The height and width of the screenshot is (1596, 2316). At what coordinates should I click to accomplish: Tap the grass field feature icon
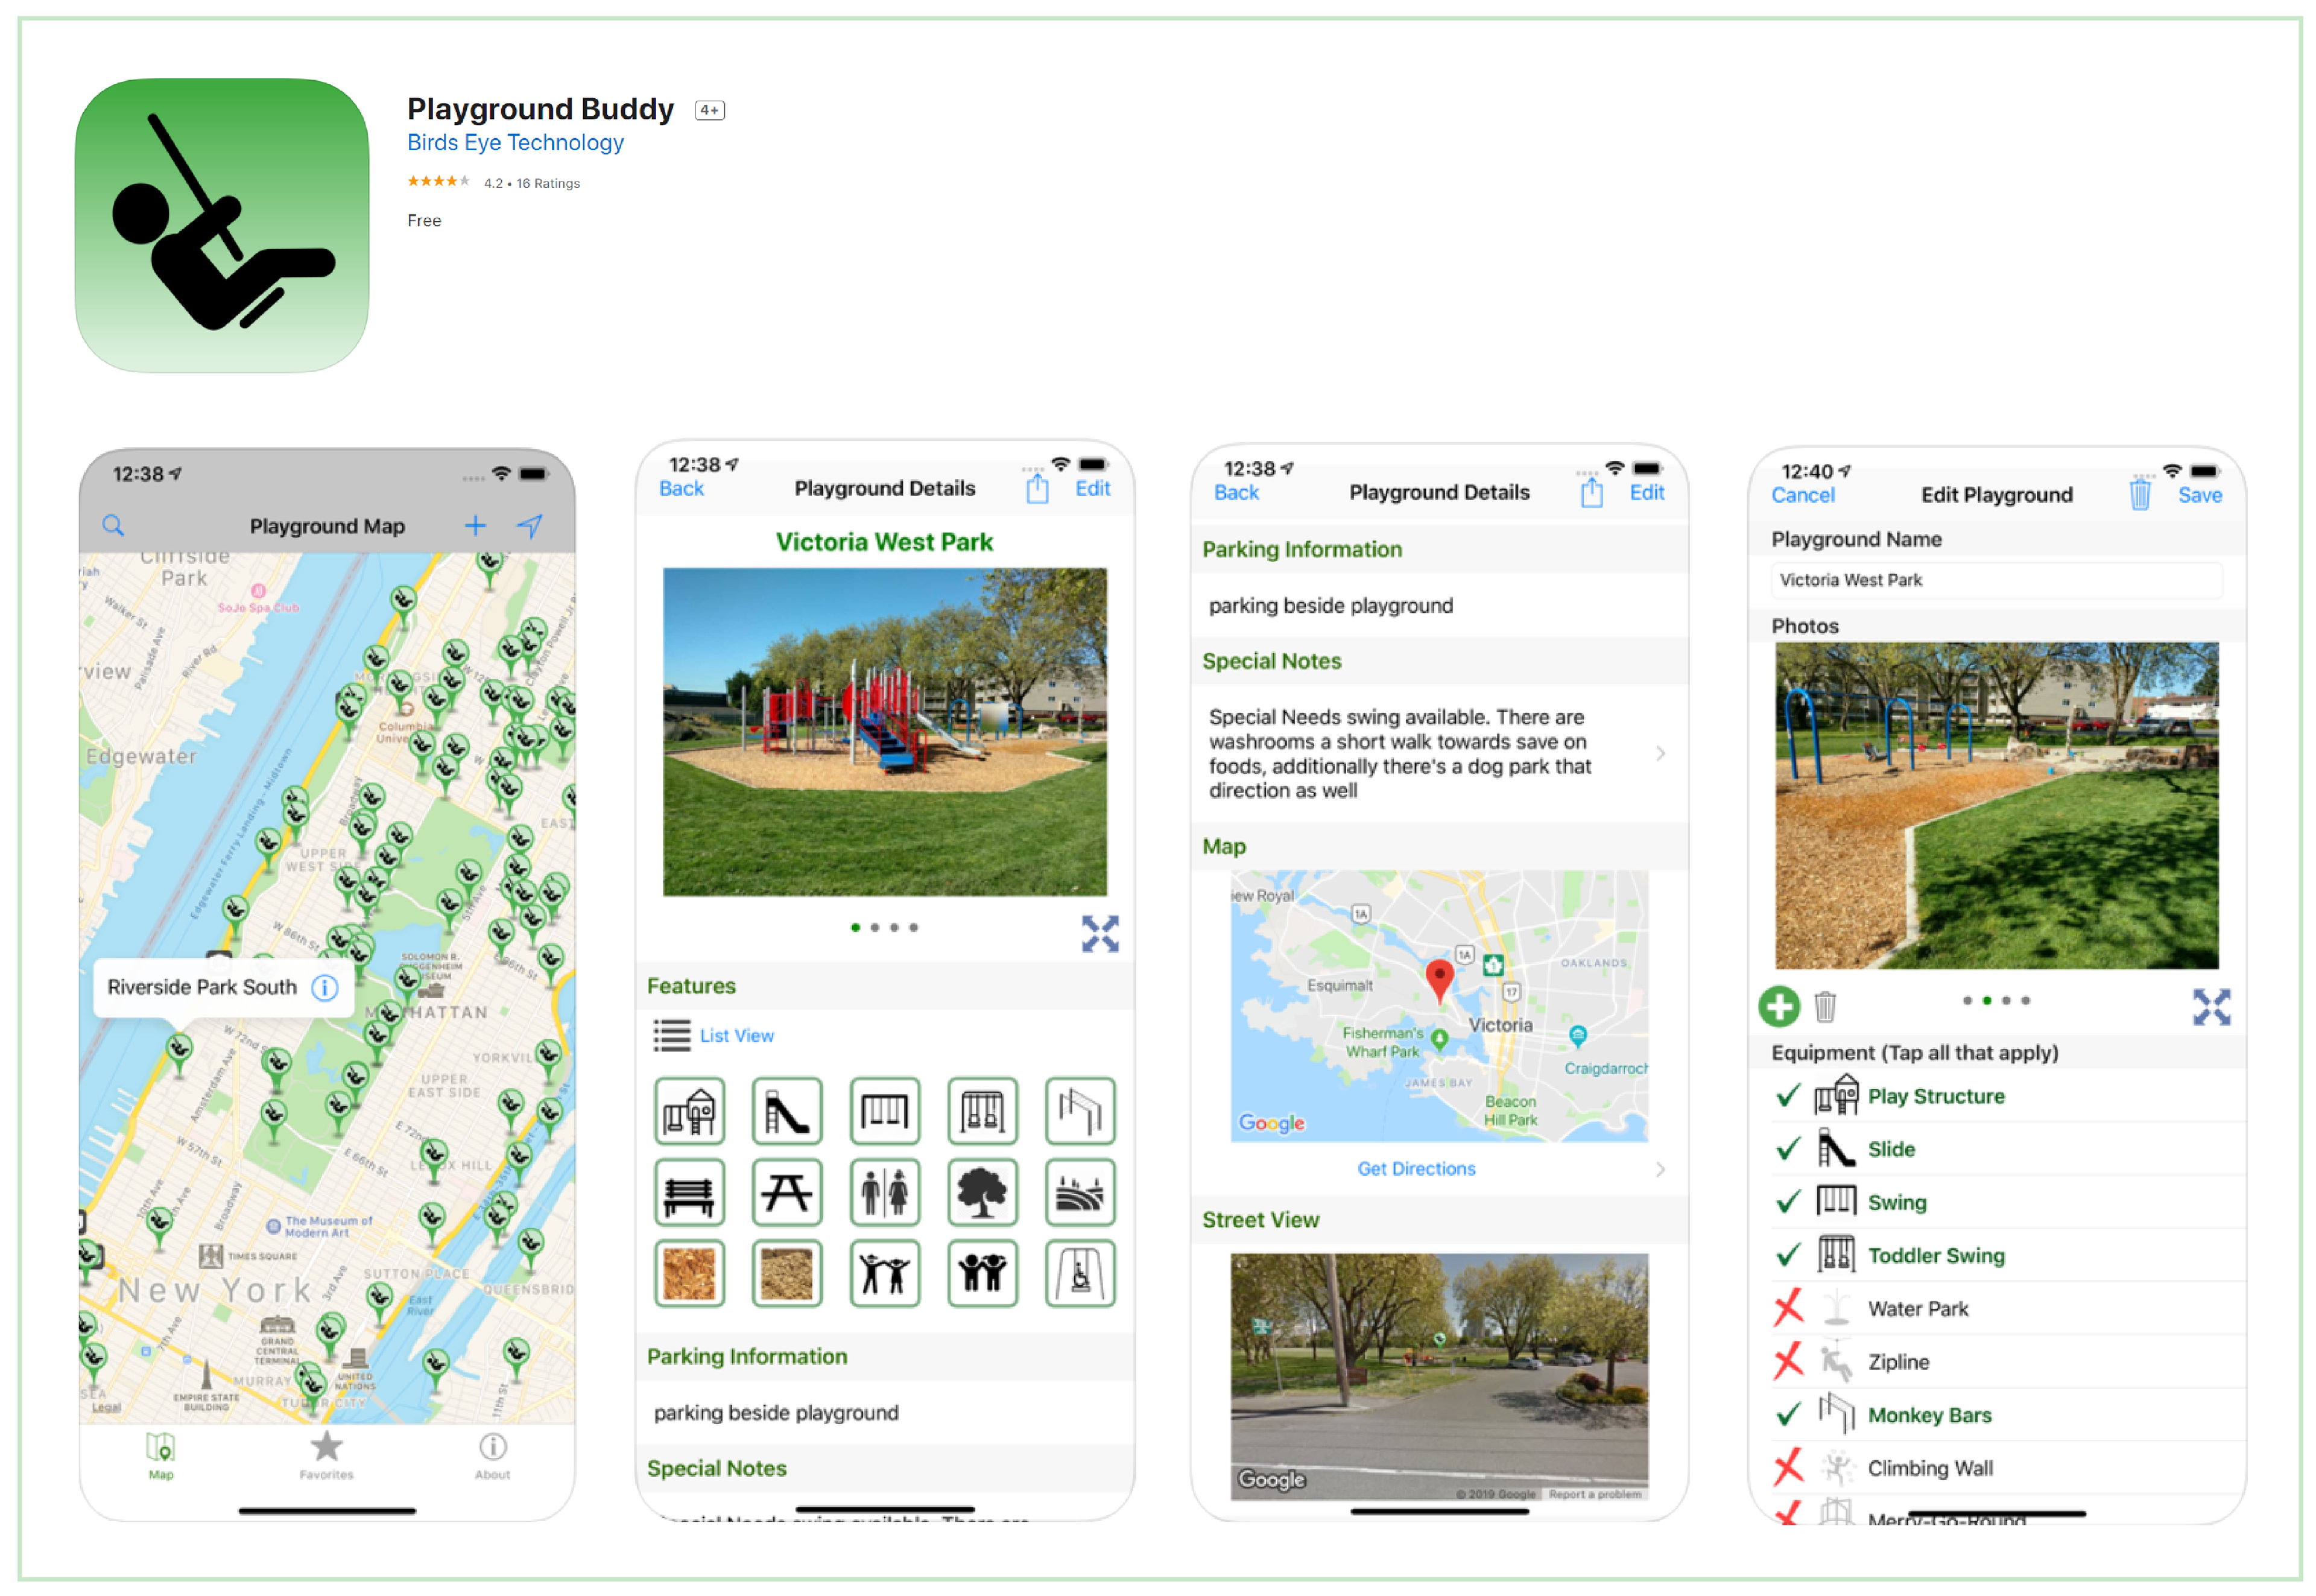(1080, 1193)
